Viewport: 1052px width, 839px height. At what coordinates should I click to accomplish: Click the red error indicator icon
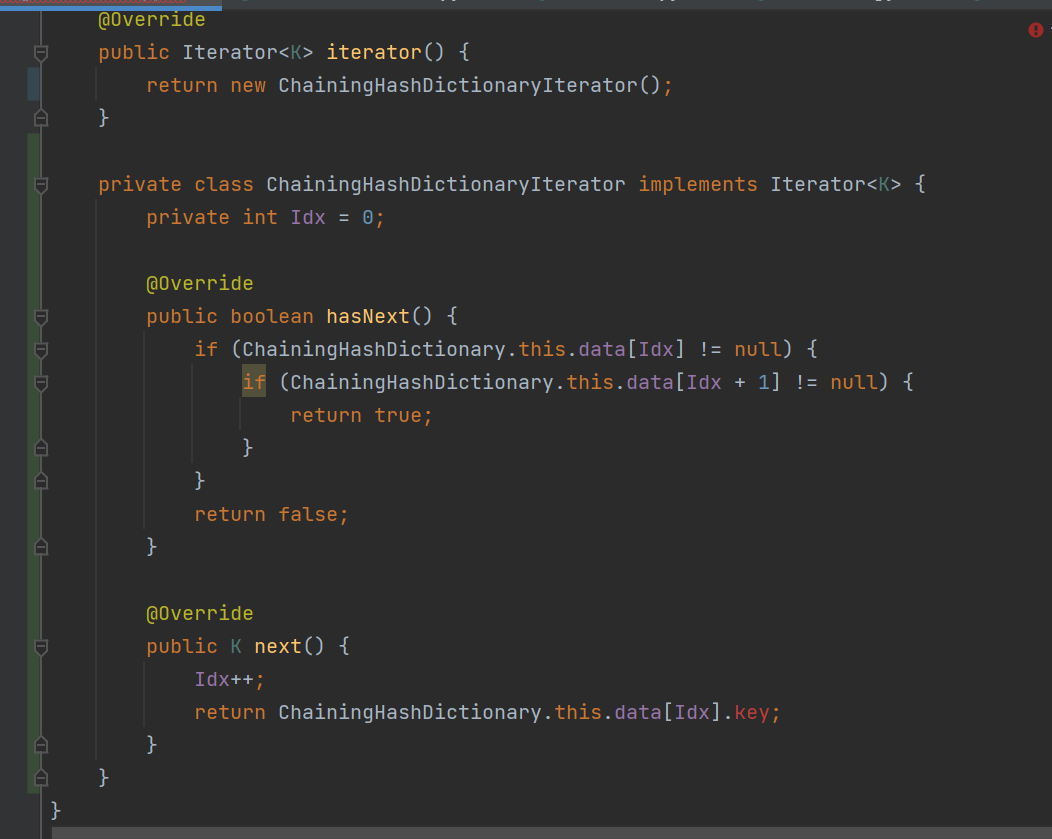[1035, 30]
